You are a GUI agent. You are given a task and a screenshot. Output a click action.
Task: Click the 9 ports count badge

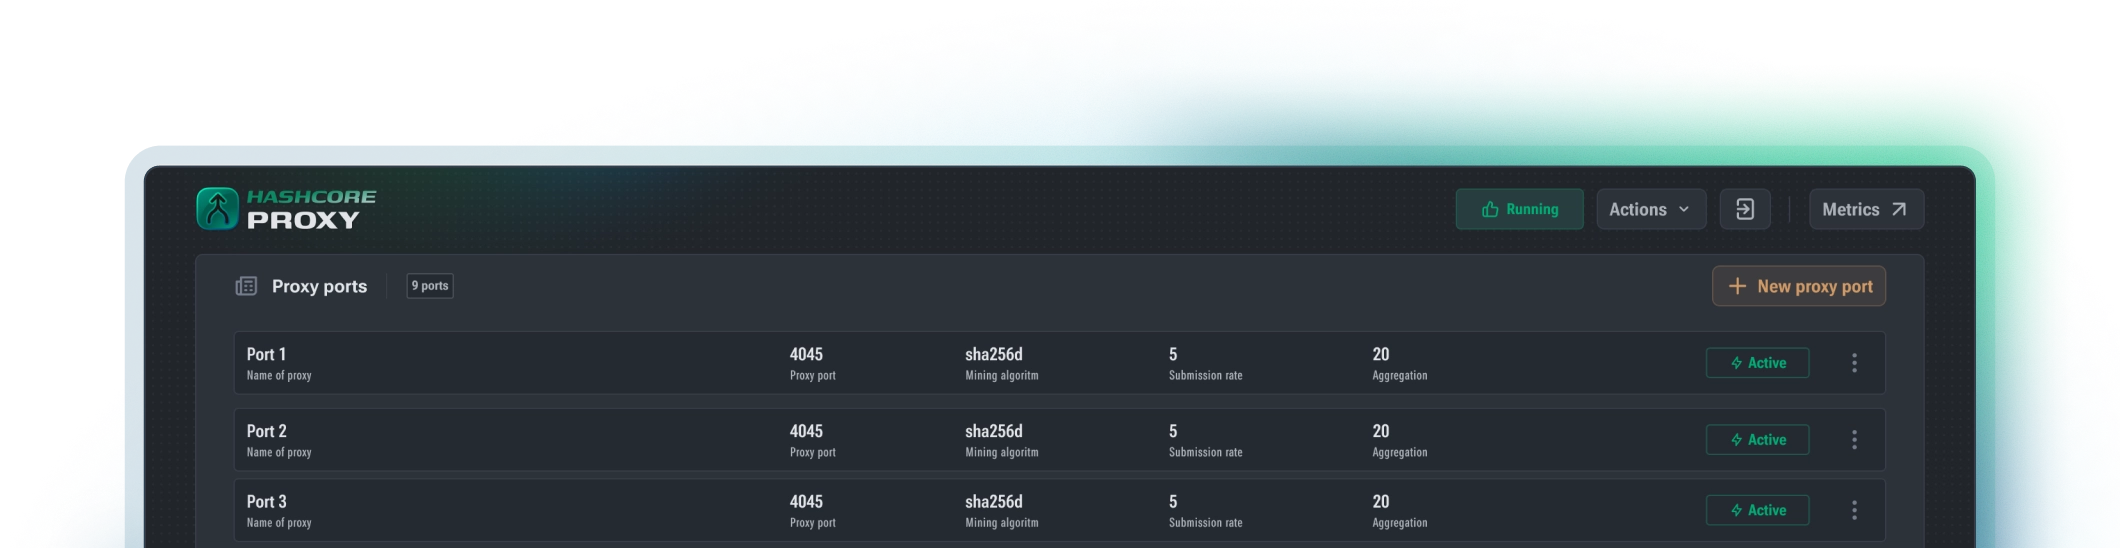click(x=430, y=286)
